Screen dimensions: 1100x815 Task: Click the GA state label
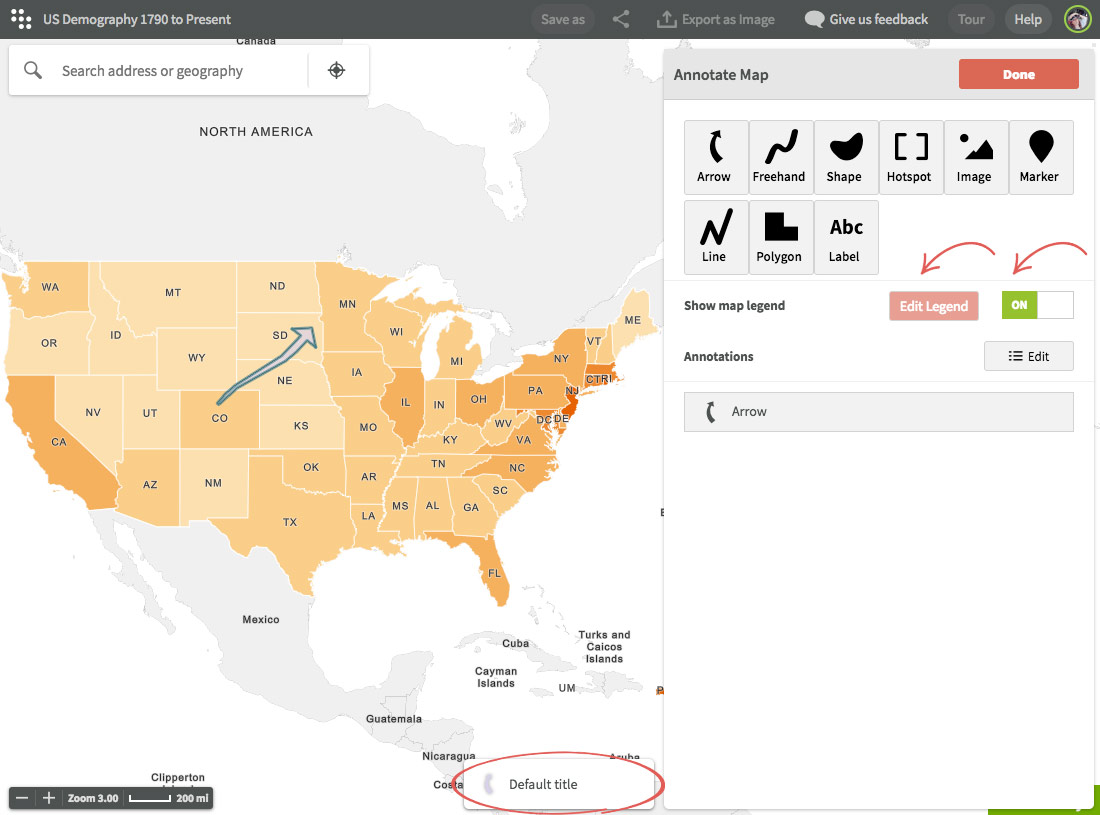coord(471,507)
